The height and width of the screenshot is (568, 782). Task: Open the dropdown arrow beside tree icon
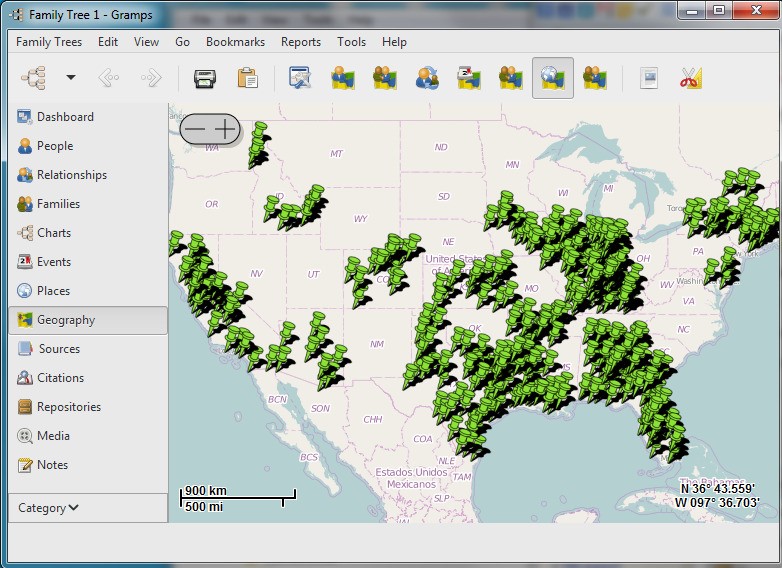71,78
